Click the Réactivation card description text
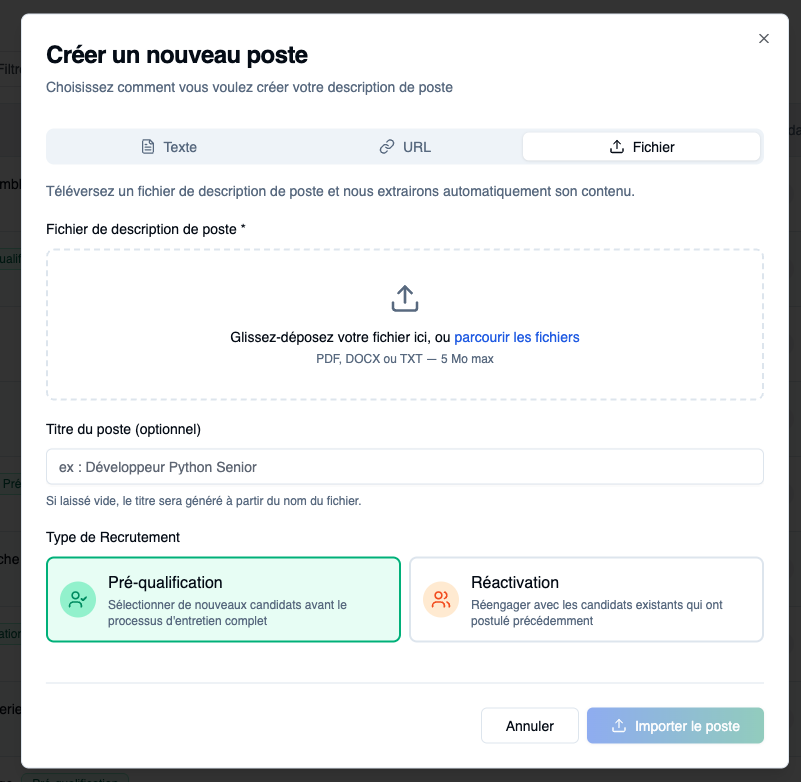The width and height of the screenshot is (801, 782). click(x=597, y=613)
